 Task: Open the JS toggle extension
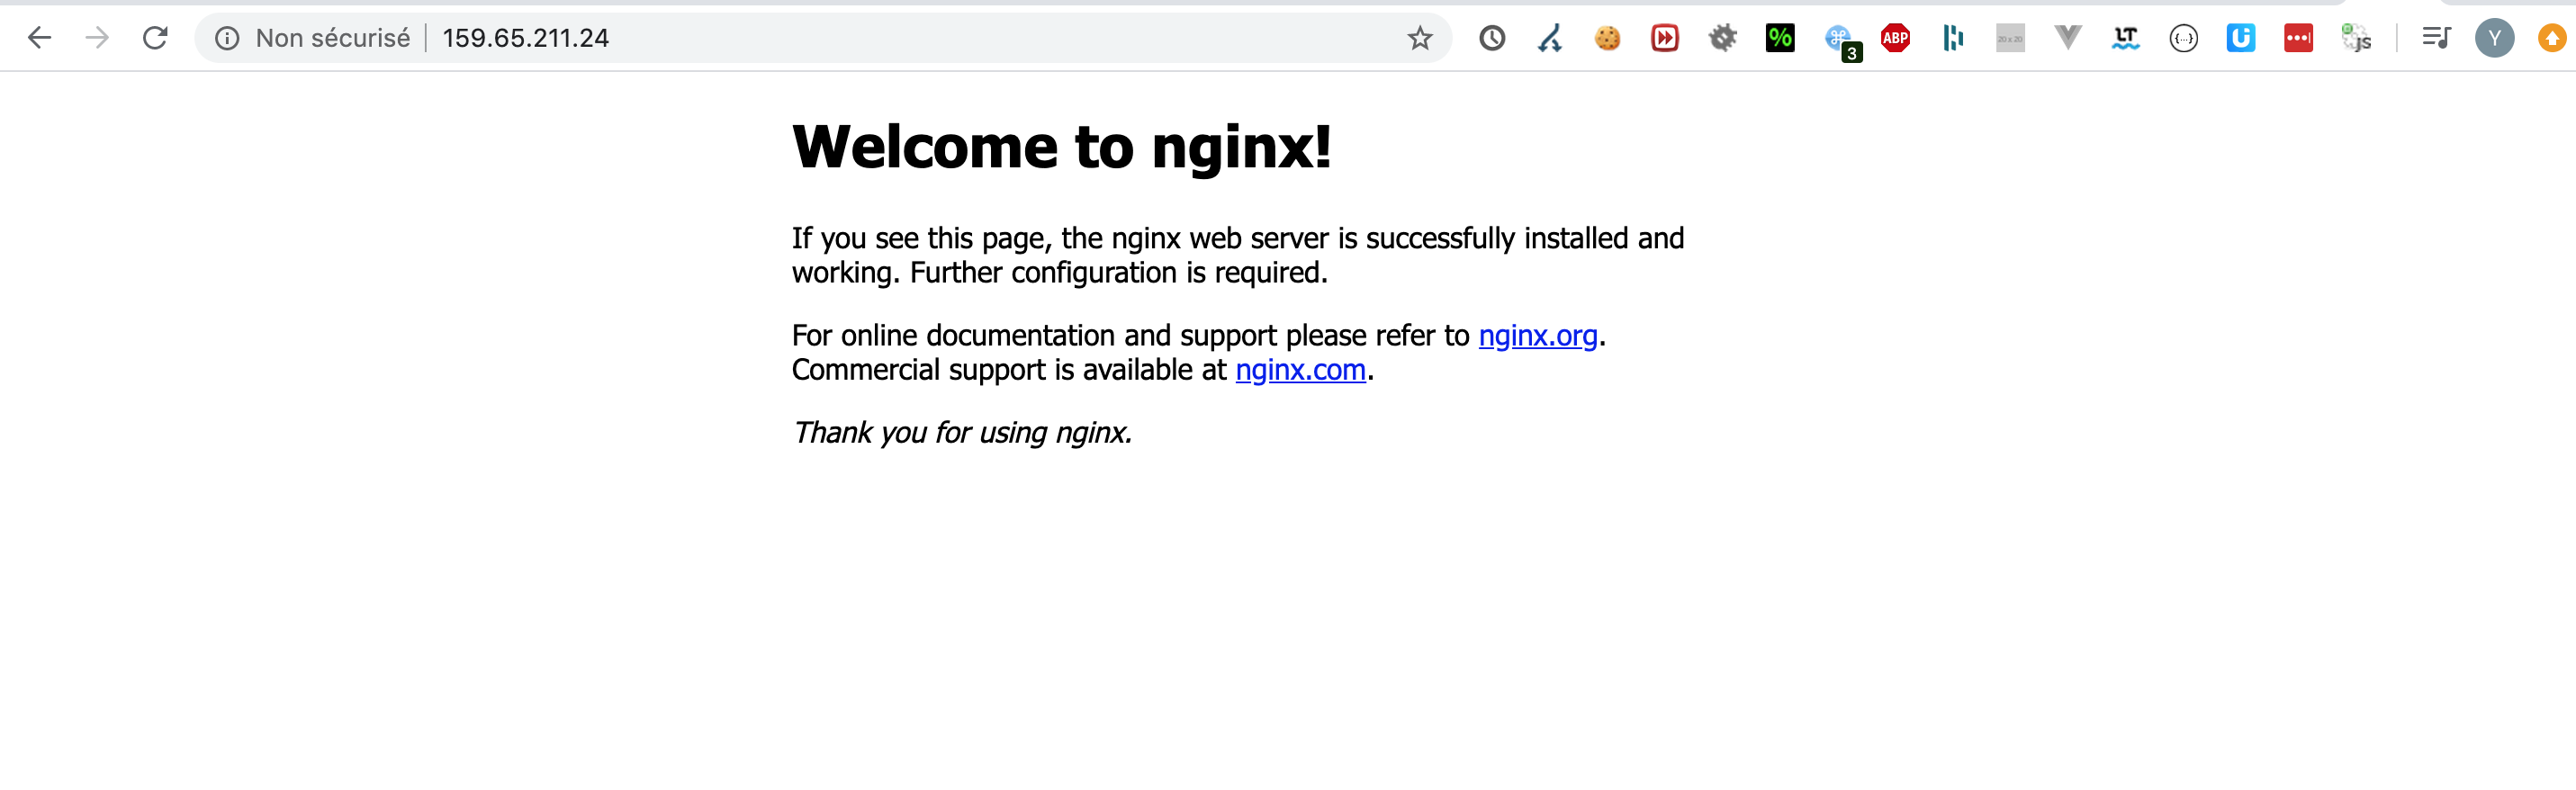coord(2356,38)
